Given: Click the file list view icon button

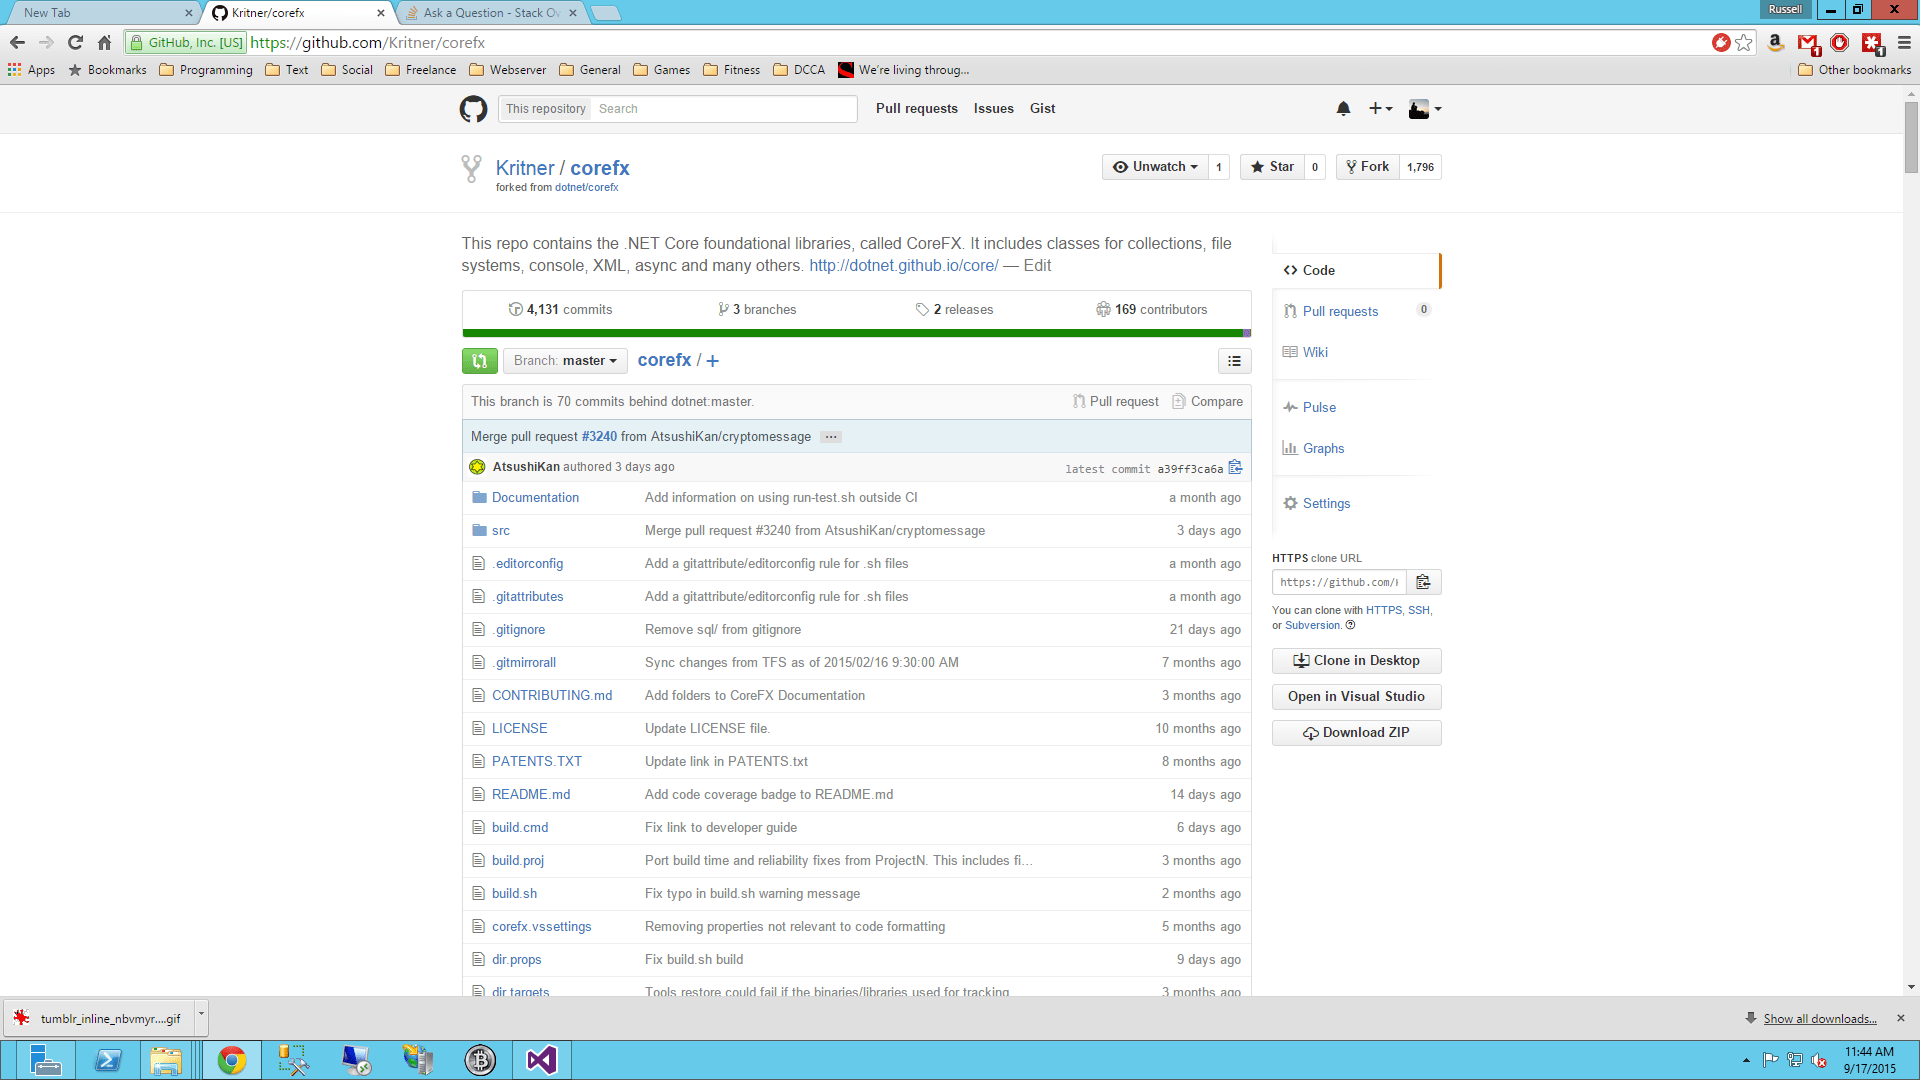Looking at the screenshot, I should click(1234, 361).
